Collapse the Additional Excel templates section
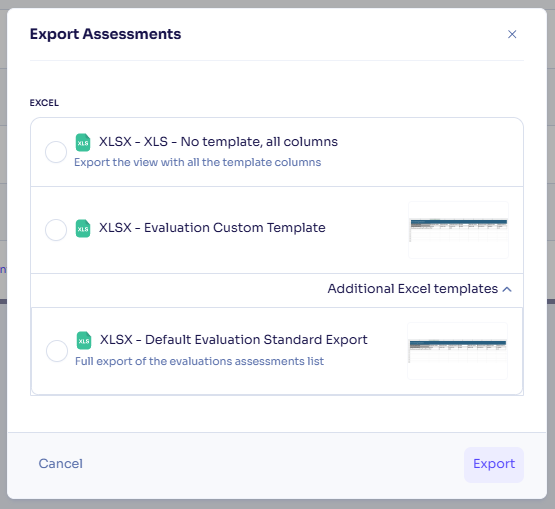This screenshot has width=555, height=509. 420,289
